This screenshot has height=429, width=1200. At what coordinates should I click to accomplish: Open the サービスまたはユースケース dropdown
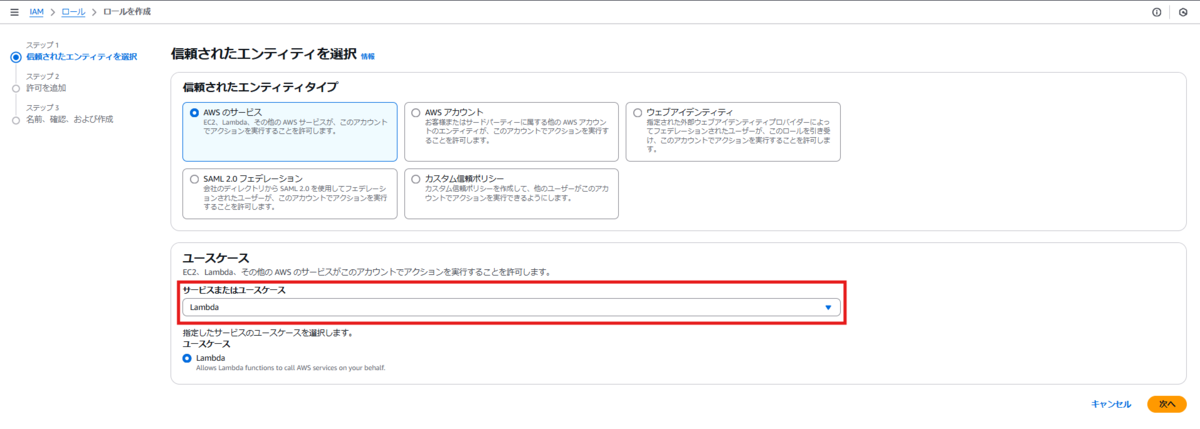point(511,307)
